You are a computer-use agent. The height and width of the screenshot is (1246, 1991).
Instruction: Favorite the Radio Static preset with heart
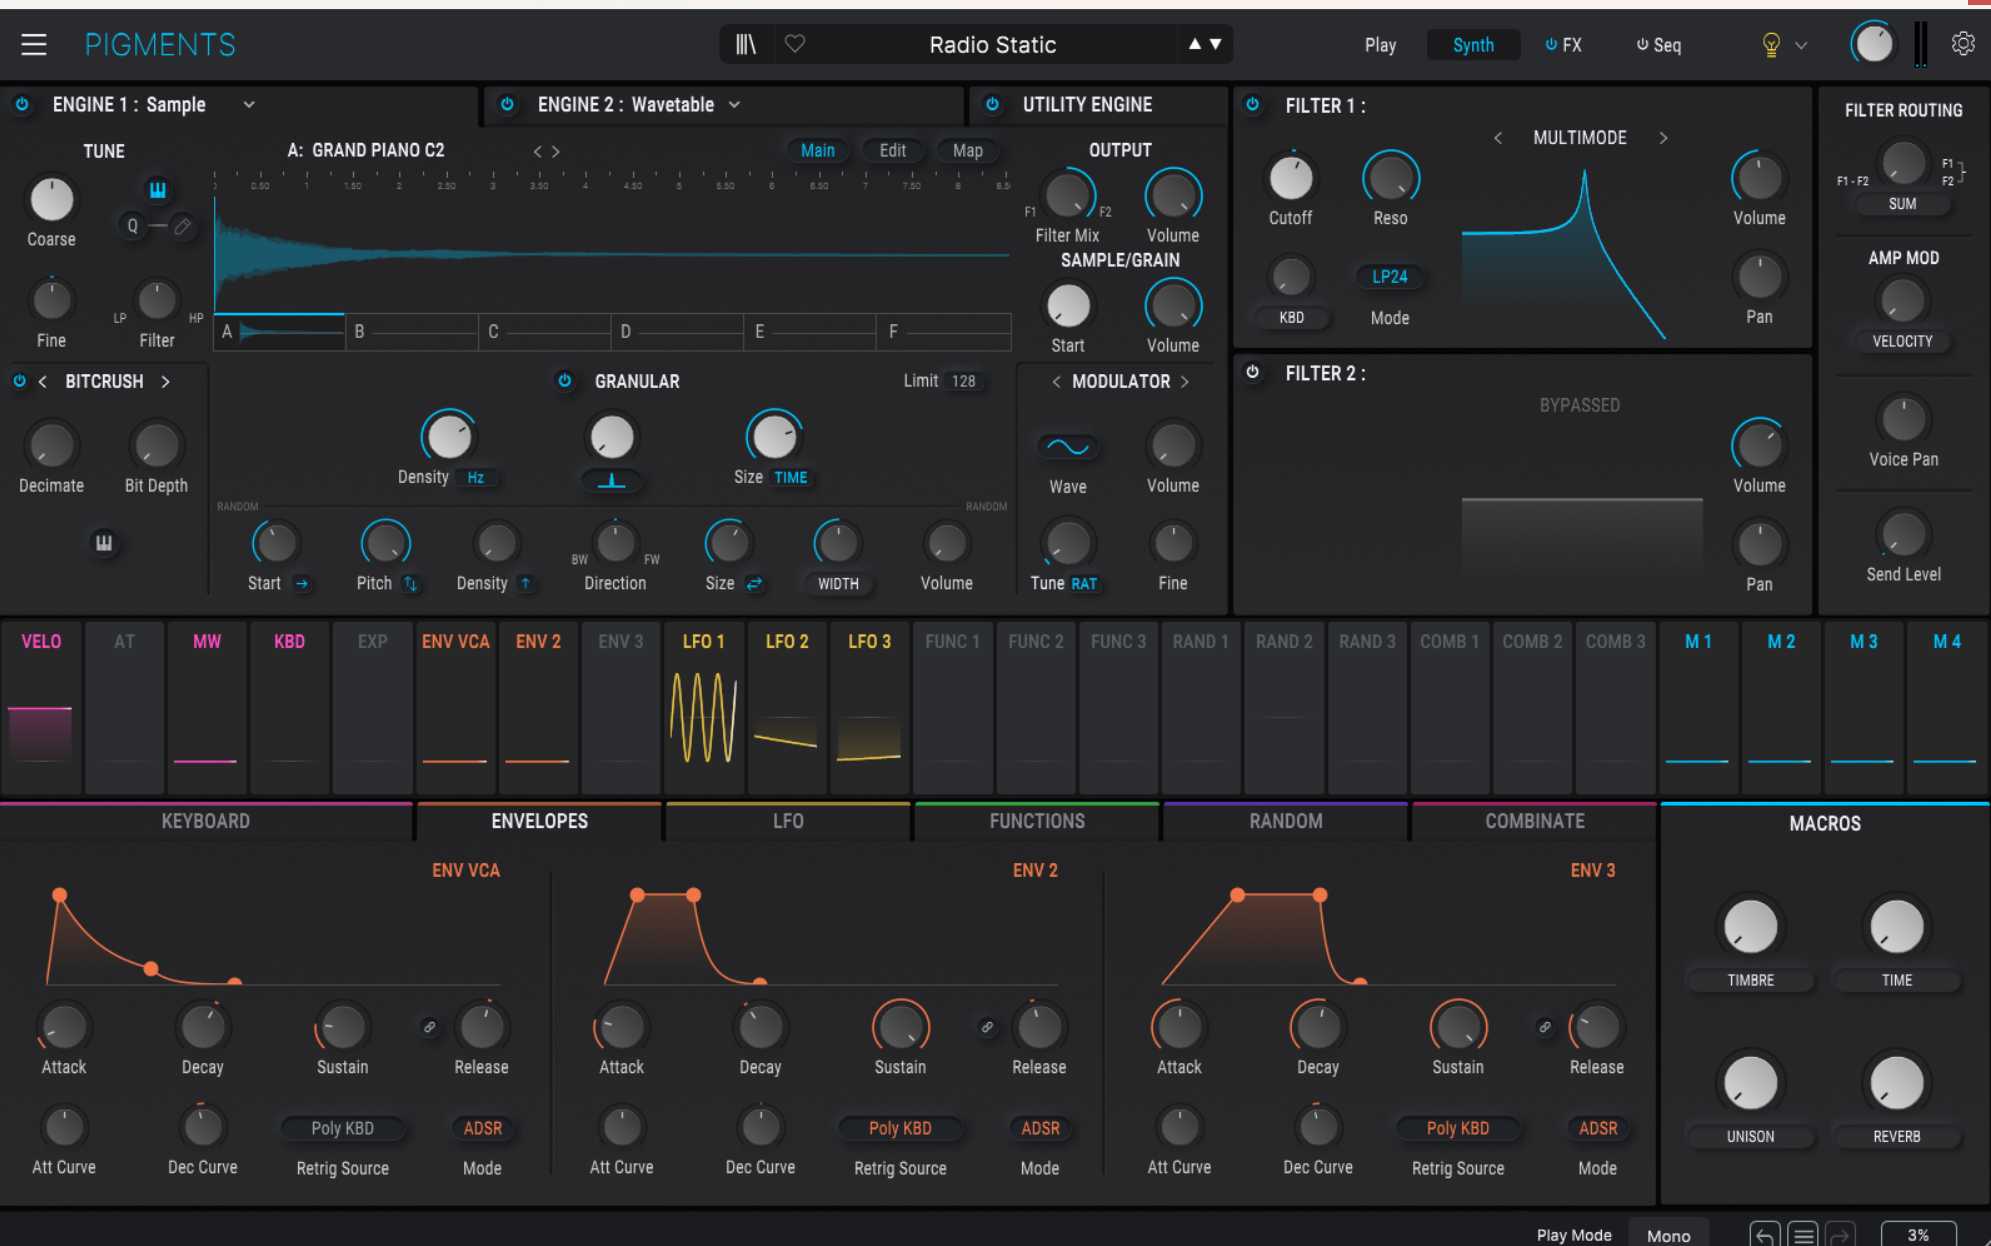(x=795, y=44)
